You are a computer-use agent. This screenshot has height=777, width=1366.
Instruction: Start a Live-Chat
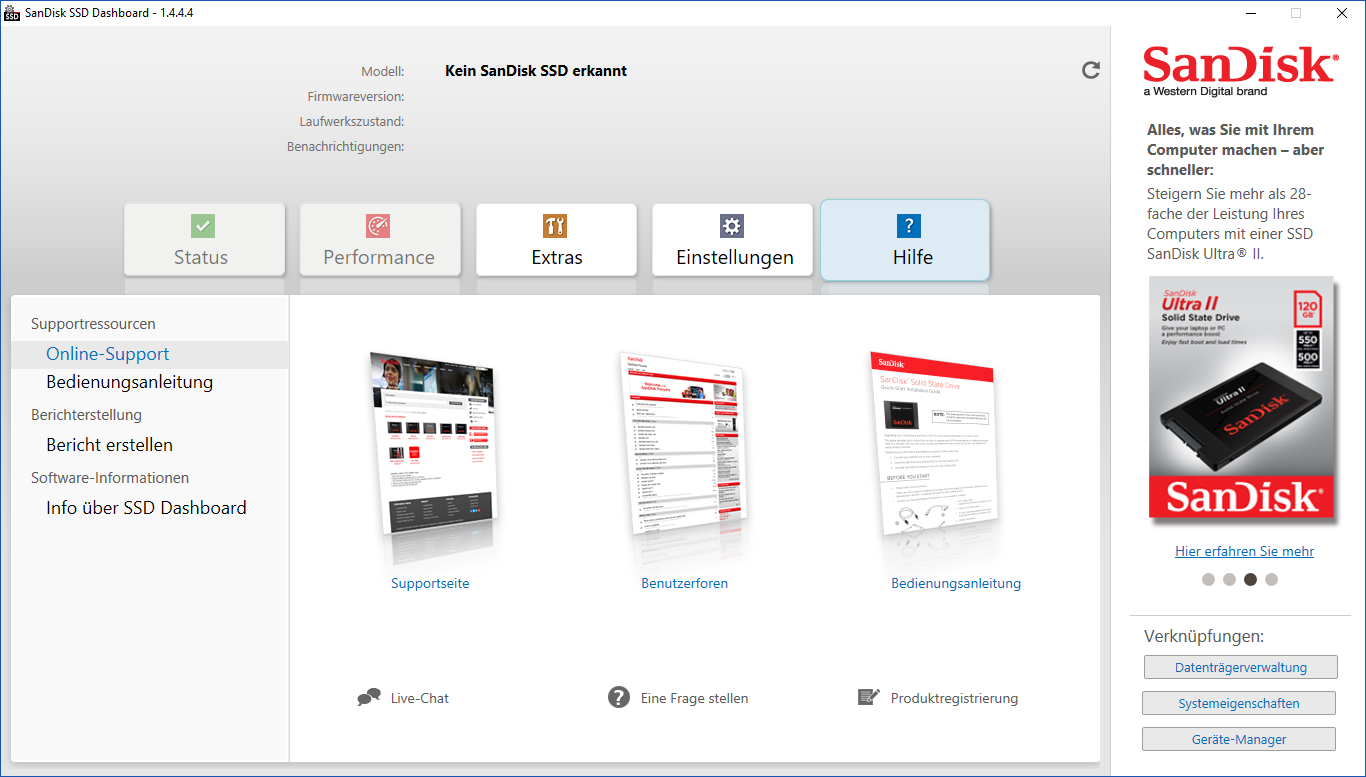pyautogui.click(x=420, y=698)
